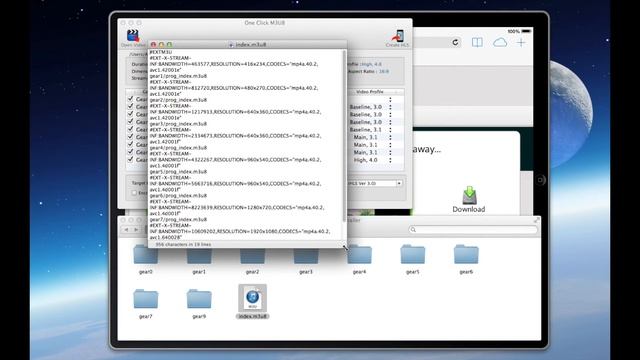Viewport: 640px width, 360px height.
Task: Enable the unchecked checkbox below Target
Action: pos(134,193)
